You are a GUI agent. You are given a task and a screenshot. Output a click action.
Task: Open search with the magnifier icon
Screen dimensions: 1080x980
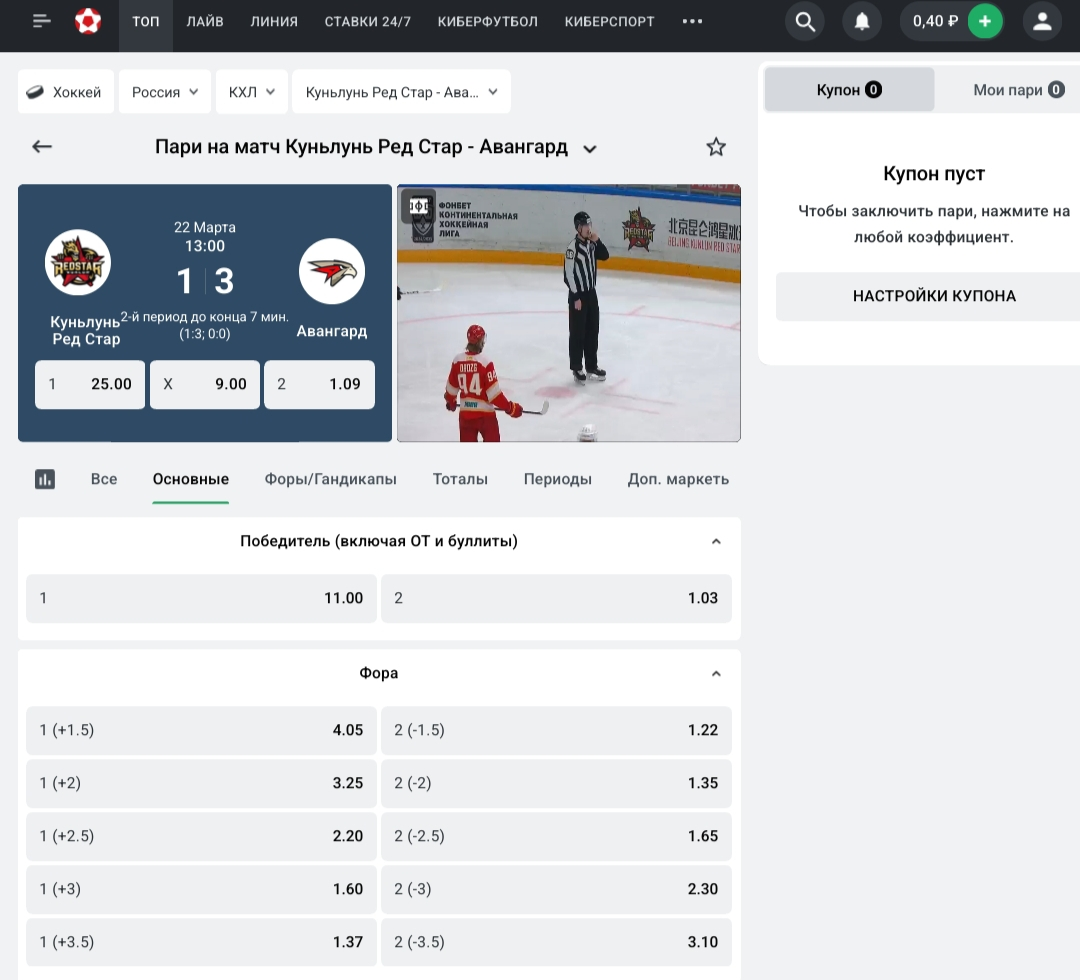pos(804,21)
